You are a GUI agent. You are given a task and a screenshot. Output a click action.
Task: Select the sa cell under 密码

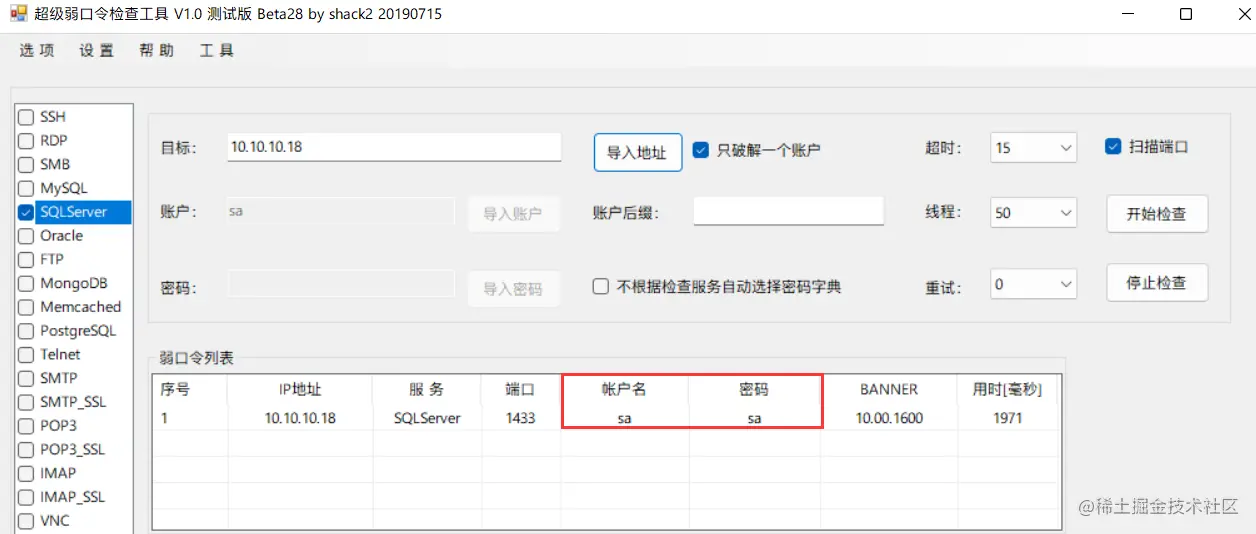[755, 418]
